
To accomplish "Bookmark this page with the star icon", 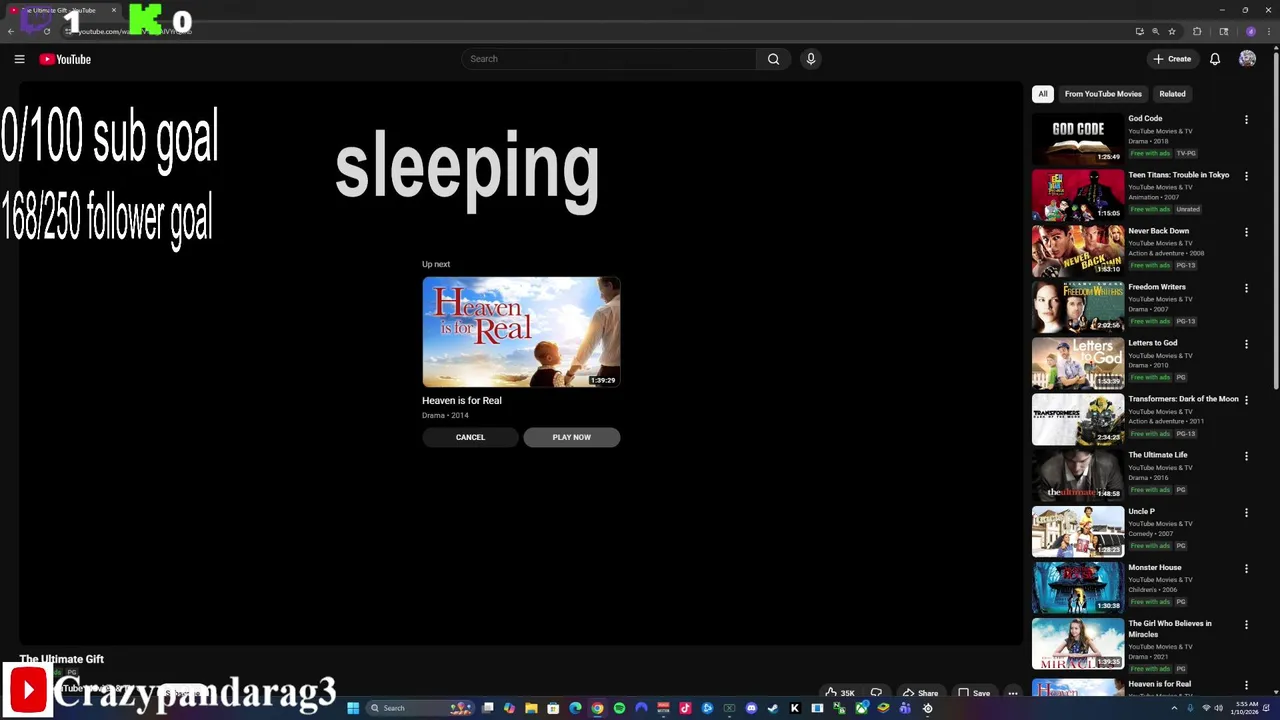I will click(1172, 31).
